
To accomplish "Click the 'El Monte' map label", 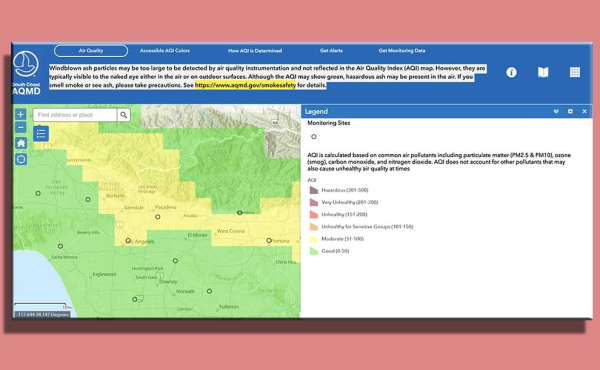I will (197, 235).
